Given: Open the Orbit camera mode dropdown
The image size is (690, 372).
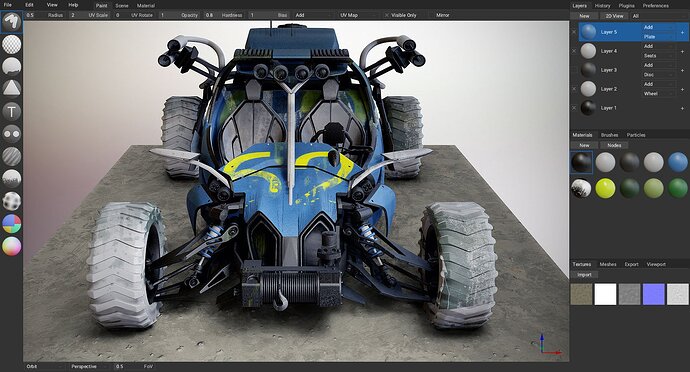Looking at the screenshot, I should 45,366.
